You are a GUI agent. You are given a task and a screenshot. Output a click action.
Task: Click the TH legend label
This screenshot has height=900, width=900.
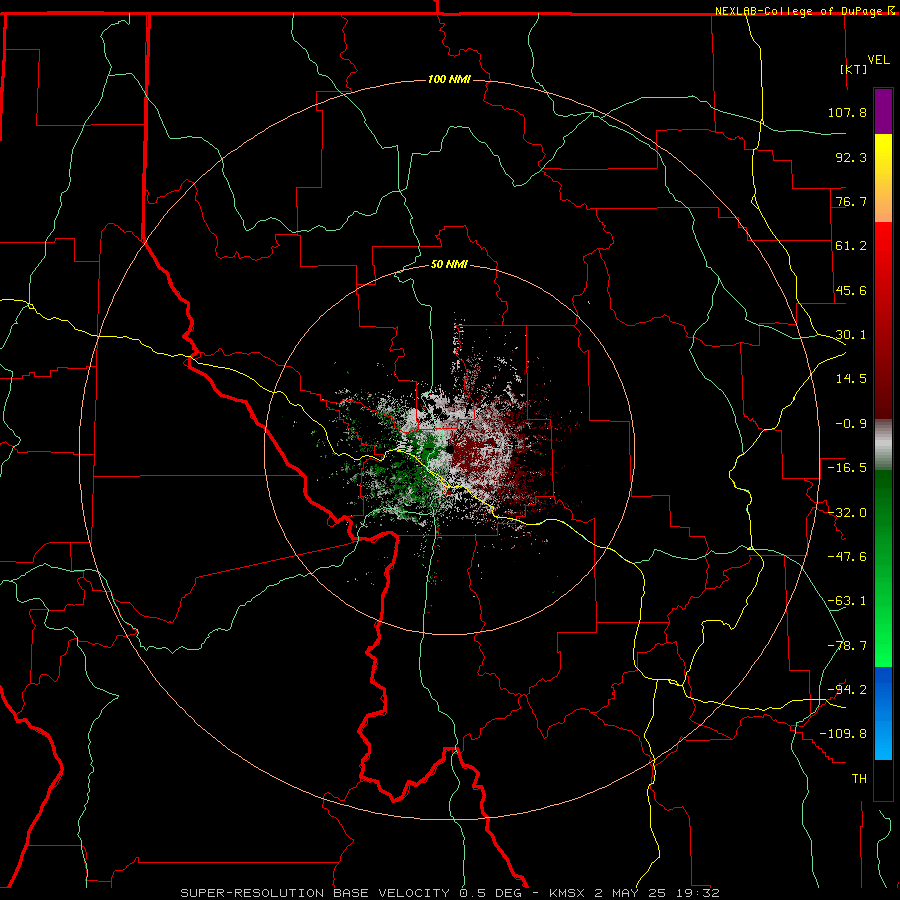pos(859,778)
